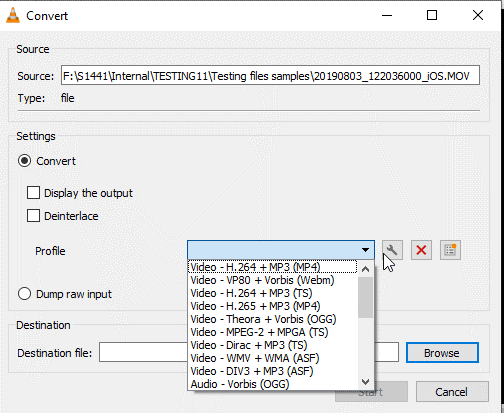
Task: Click the VLC cone icon in title bar
Action: click(13, 15)
